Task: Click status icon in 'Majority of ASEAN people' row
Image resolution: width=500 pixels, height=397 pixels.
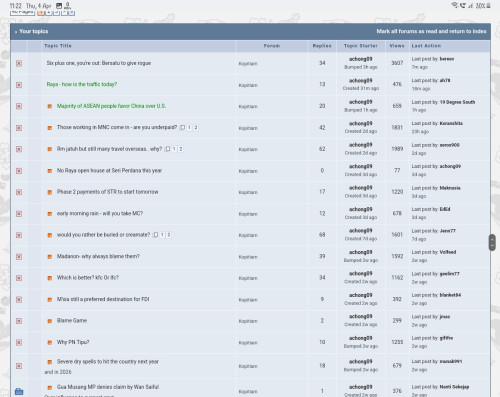Action: (19, 106)
